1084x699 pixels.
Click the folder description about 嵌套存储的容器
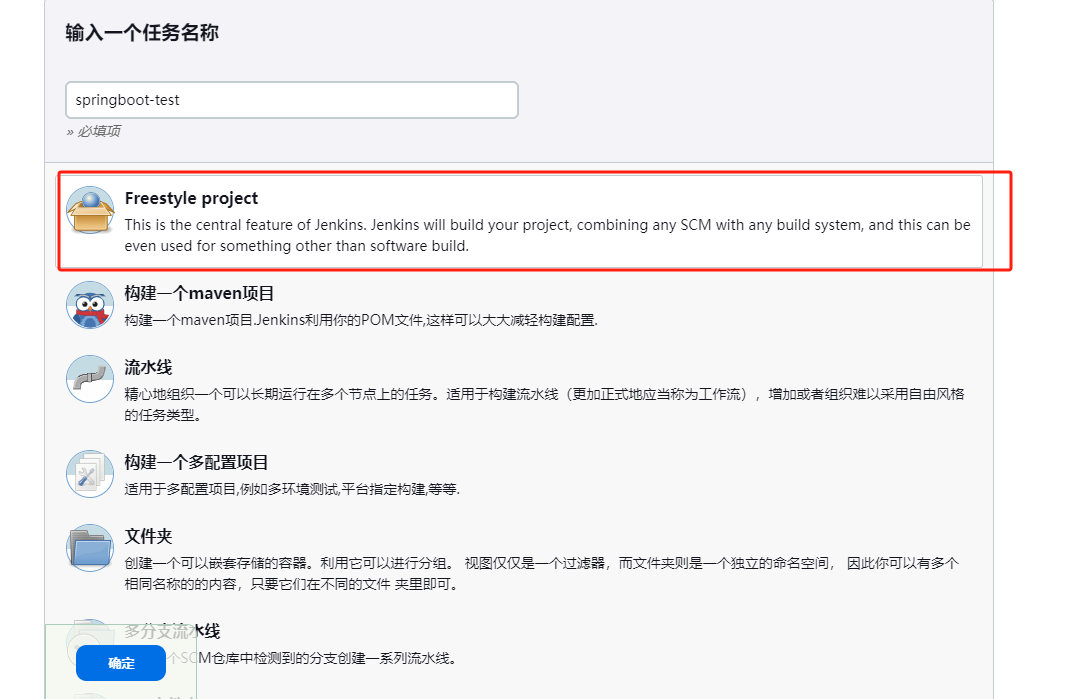point(541,574)
